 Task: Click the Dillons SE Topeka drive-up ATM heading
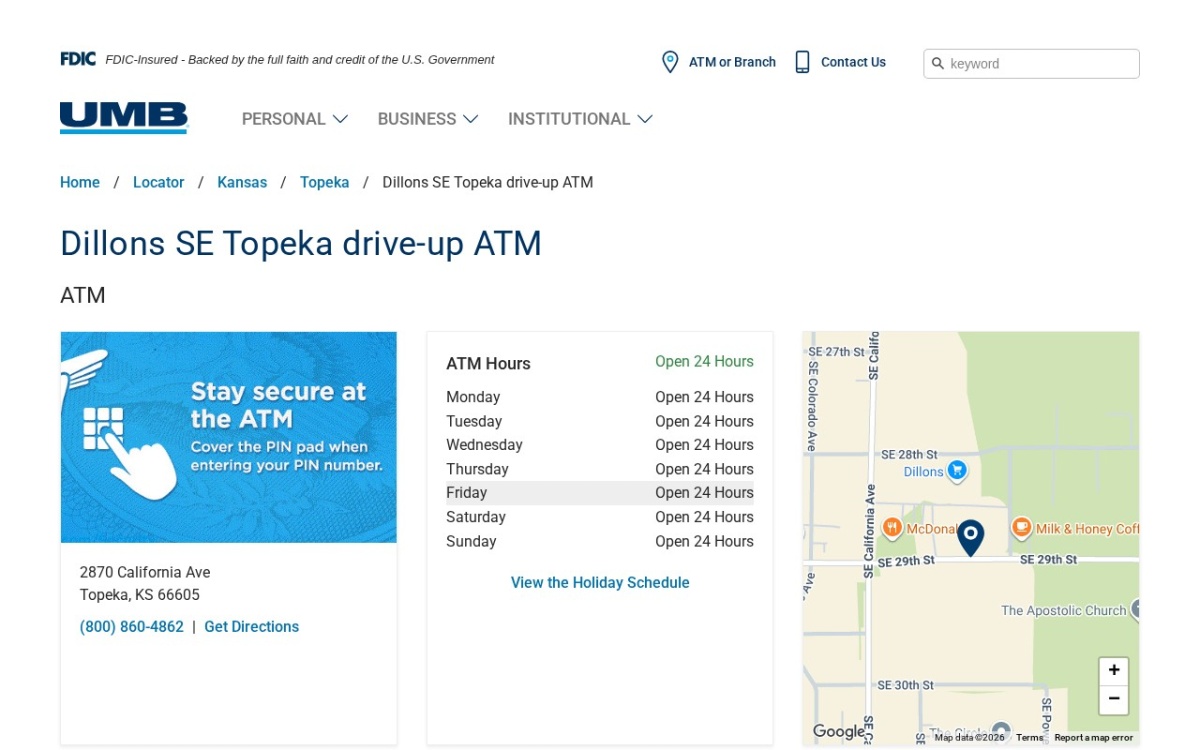[301, 243]
